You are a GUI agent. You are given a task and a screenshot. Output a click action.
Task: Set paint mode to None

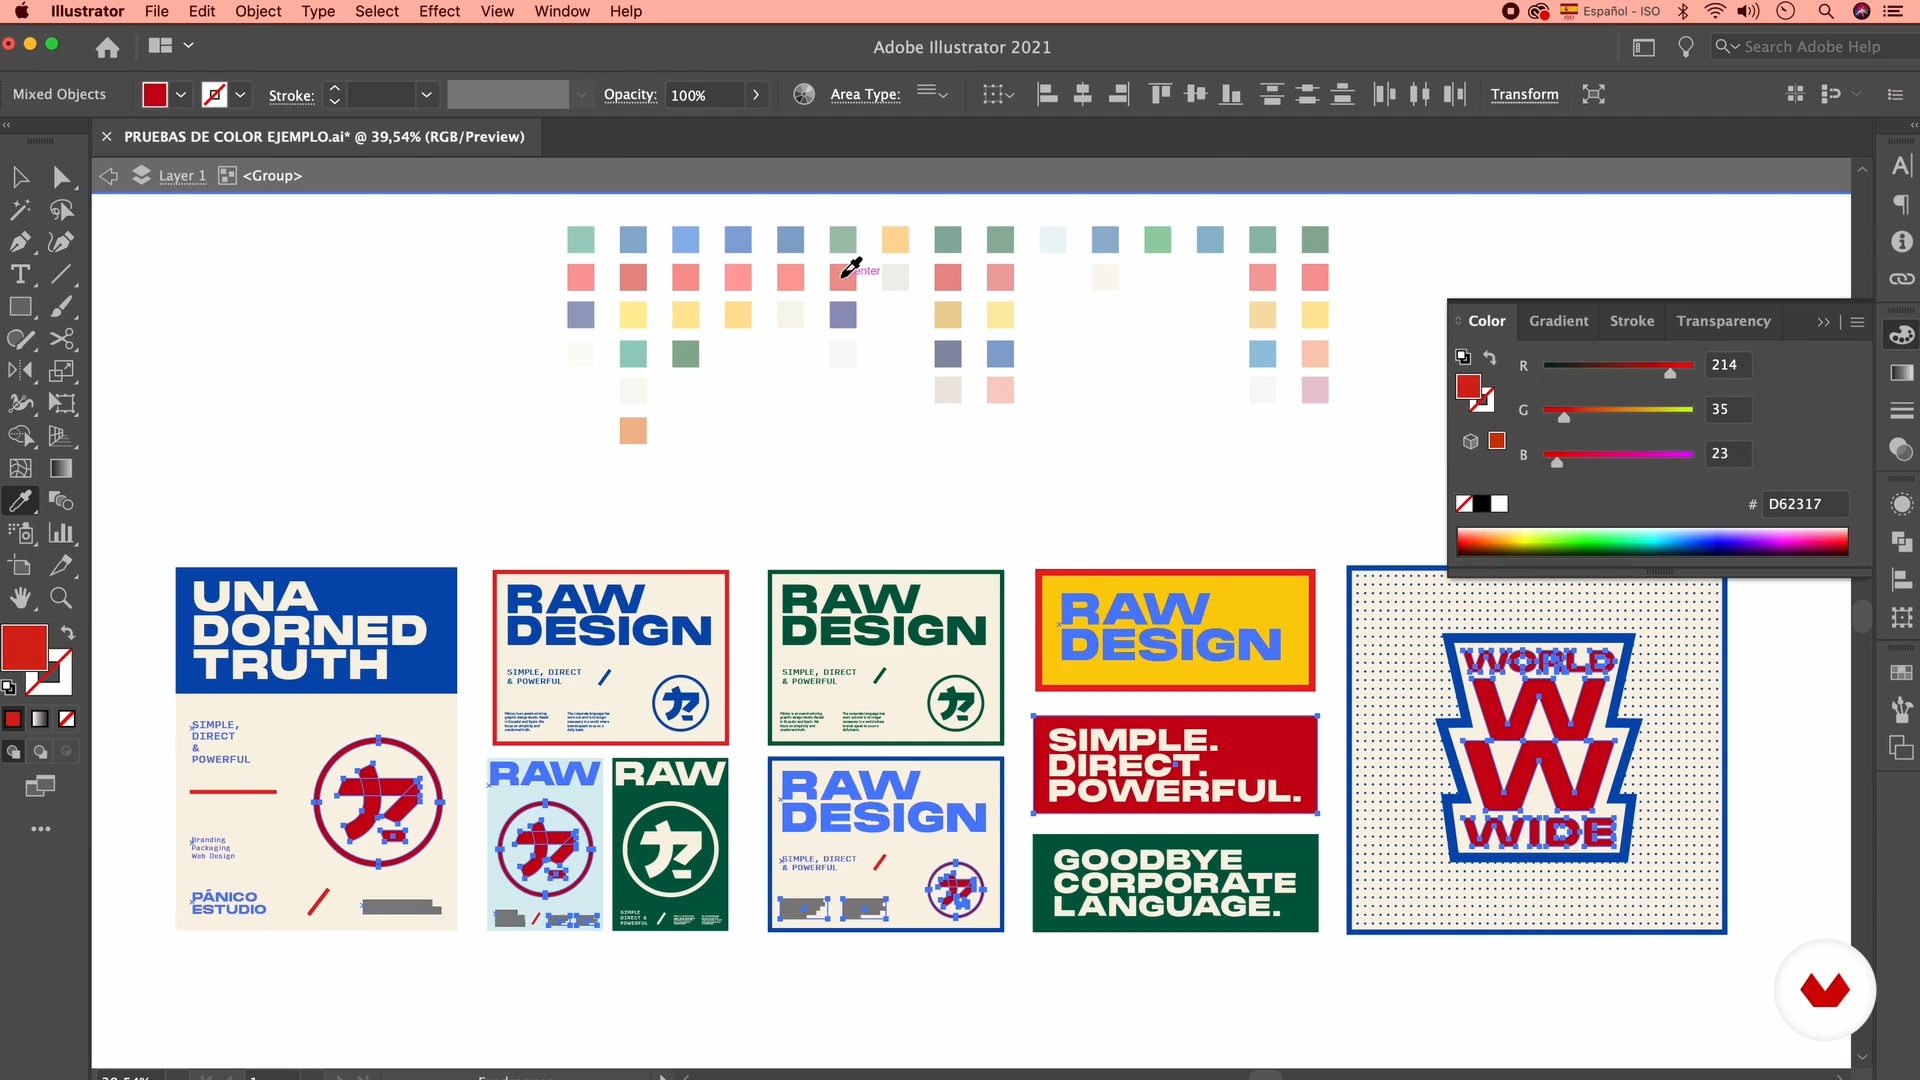67,719
